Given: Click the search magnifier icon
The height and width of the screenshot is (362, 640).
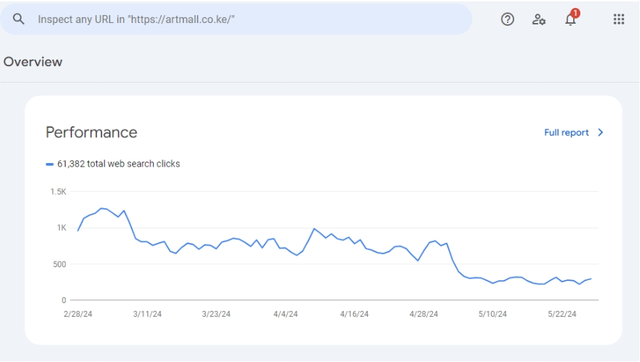Looking at the screenshot, I should [18, 19].
